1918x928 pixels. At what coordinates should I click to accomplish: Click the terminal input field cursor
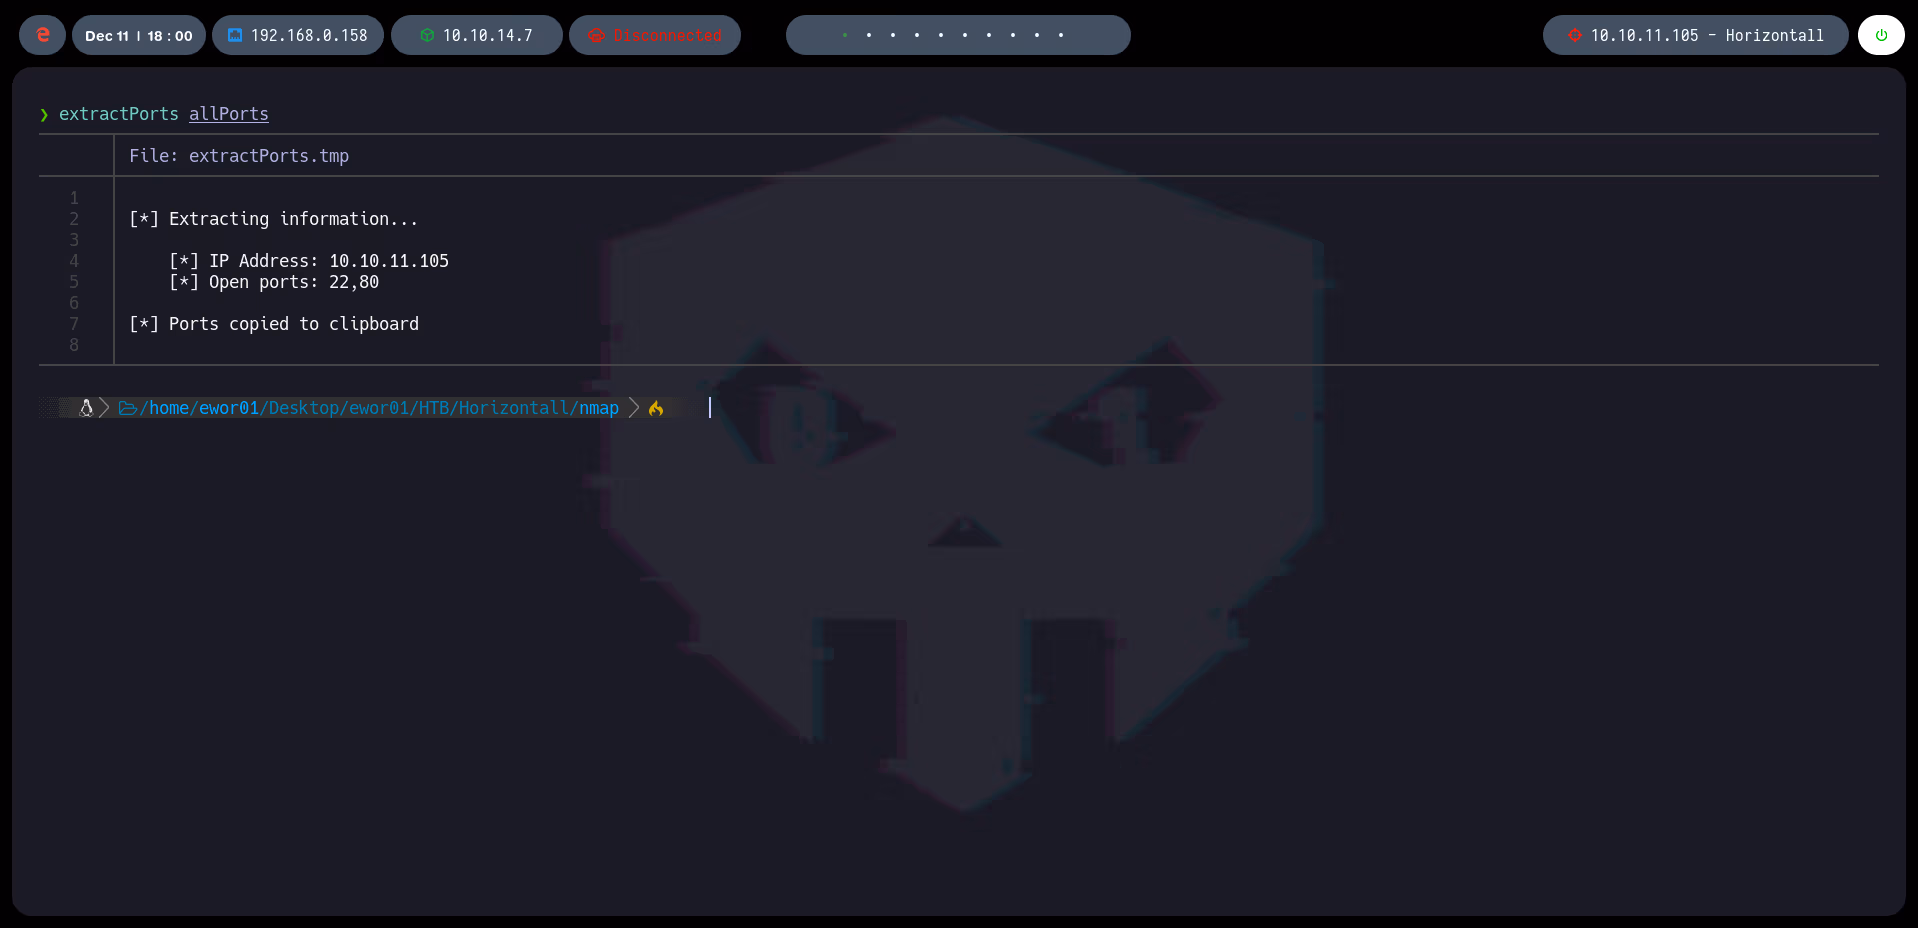point(710,408)
